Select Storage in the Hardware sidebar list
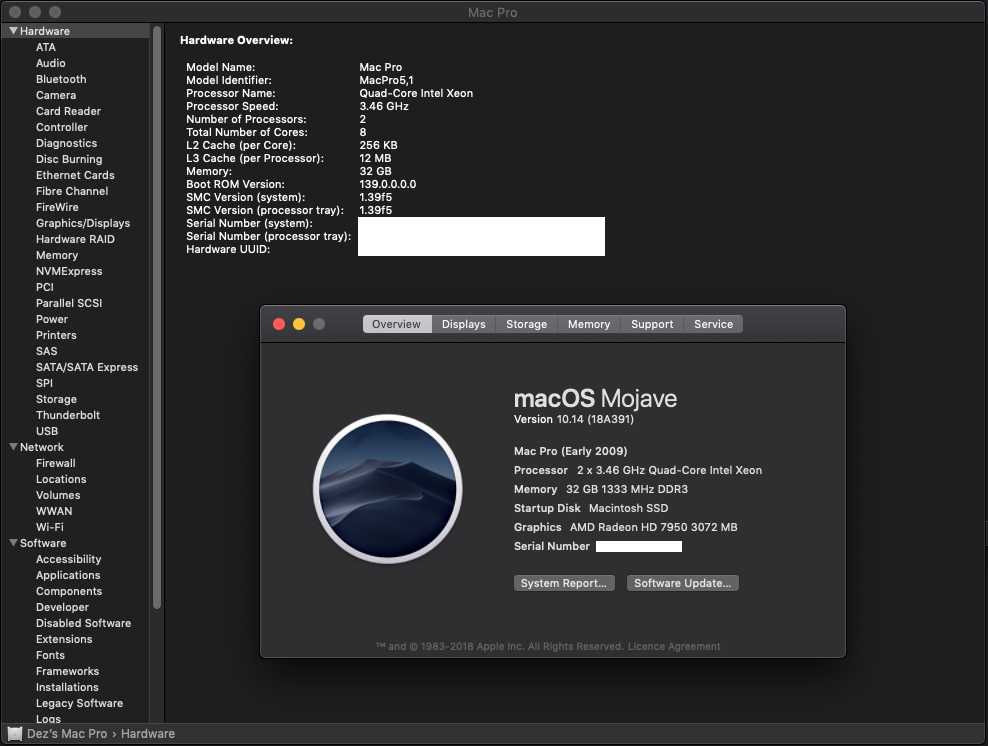The height and width of the screenshot is (746, 988). point(56,399)
